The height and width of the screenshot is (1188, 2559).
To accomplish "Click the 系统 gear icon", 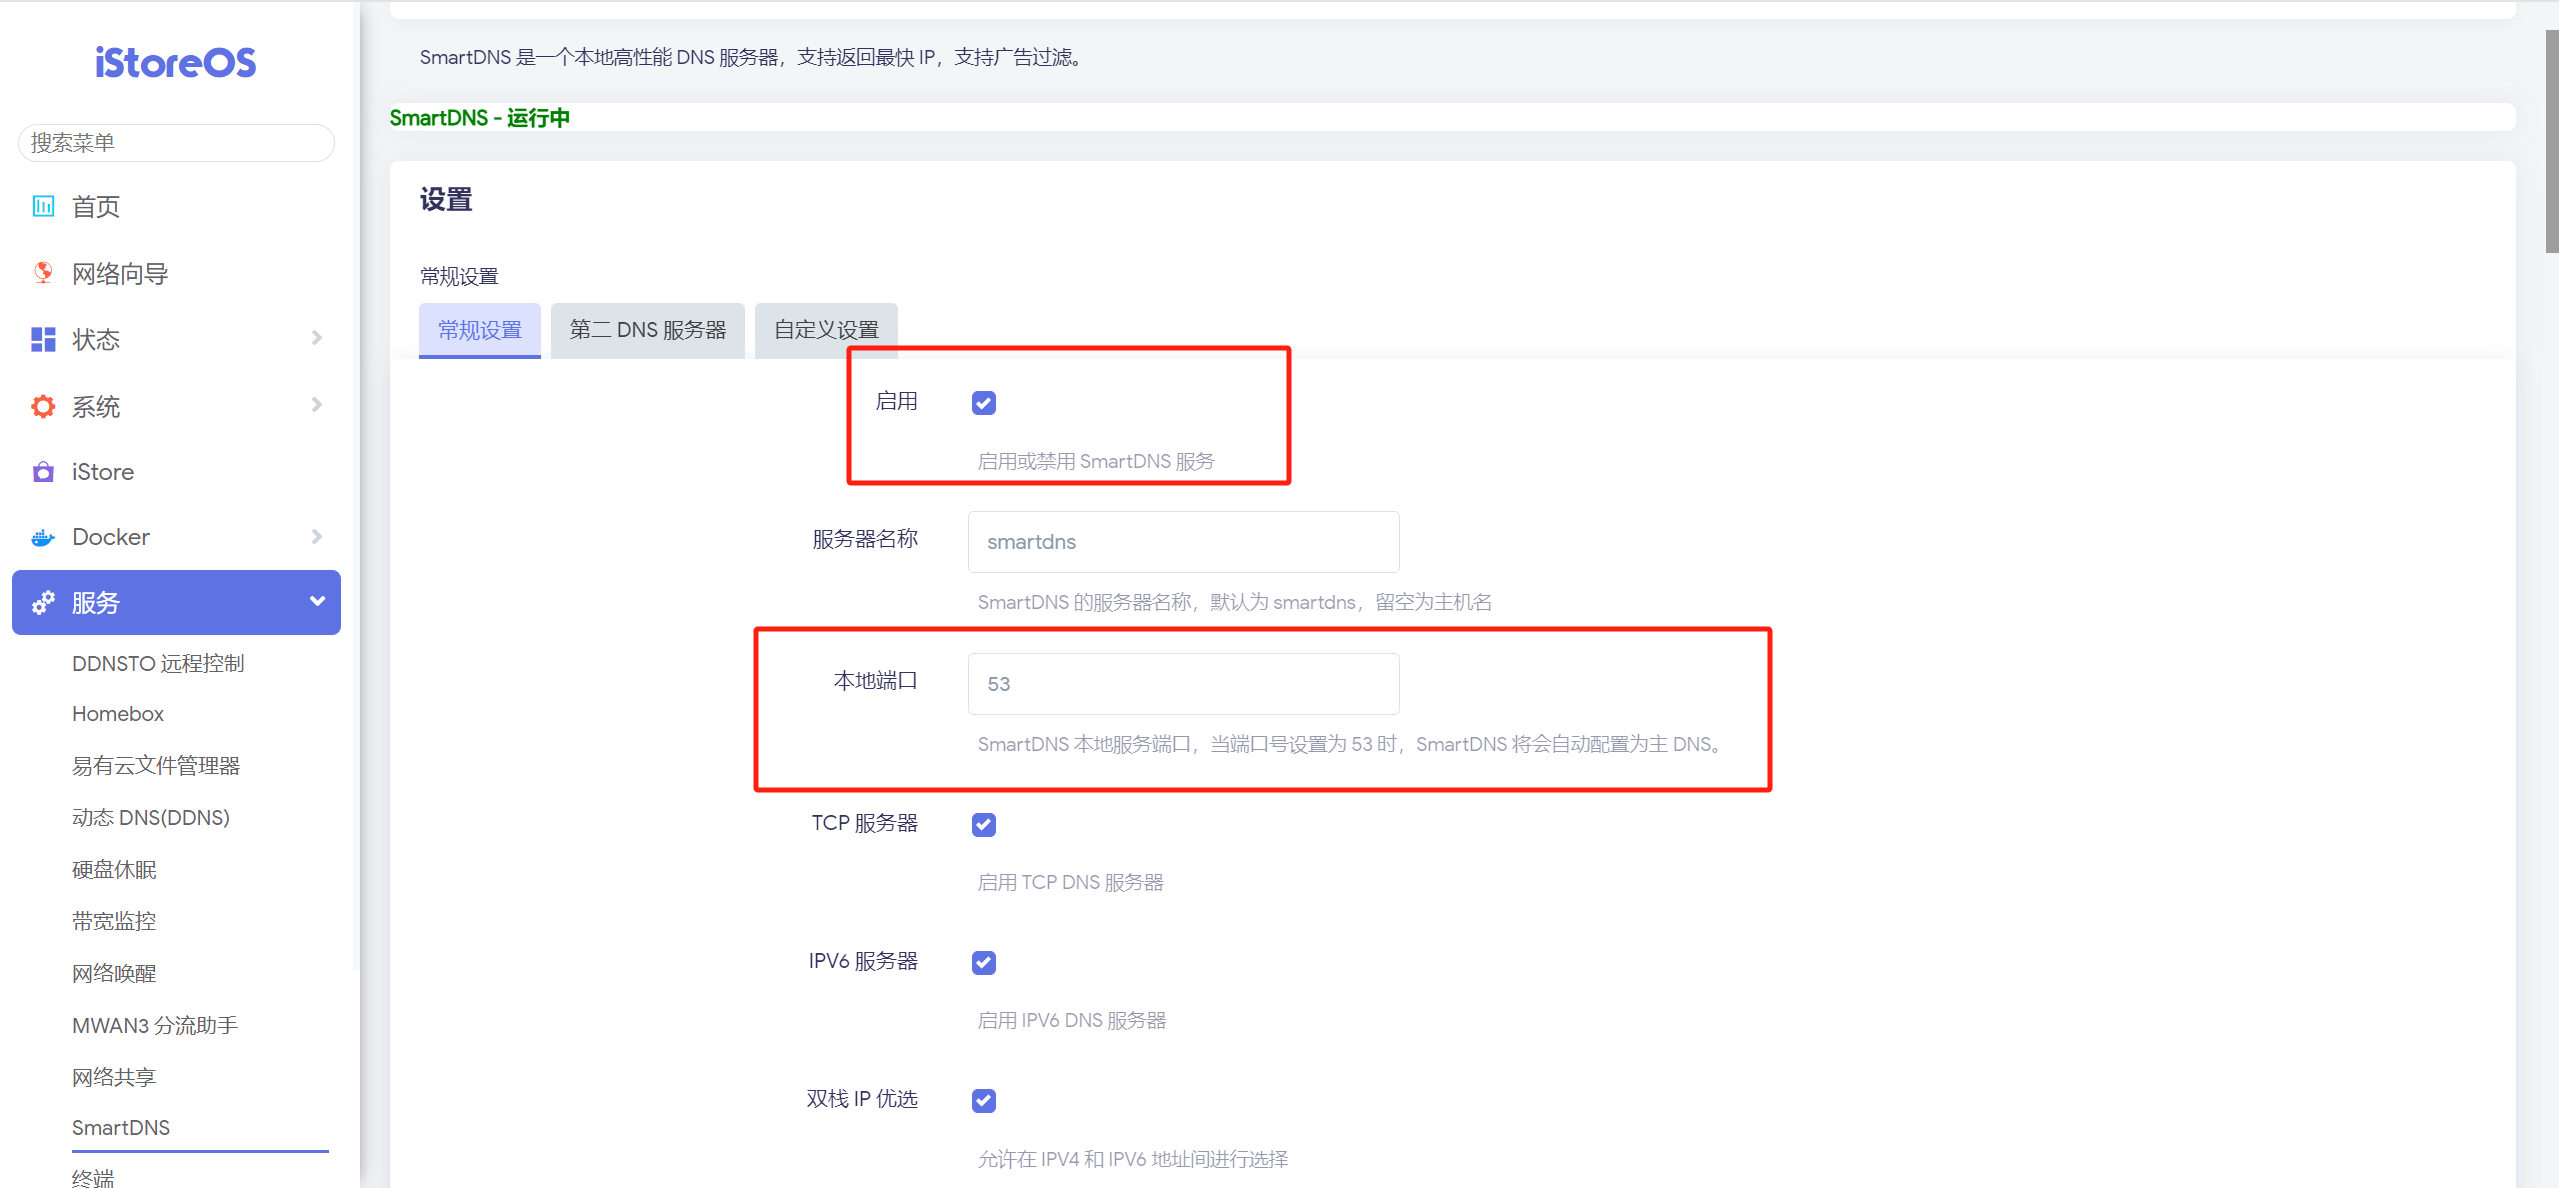I will click(x=43, y=406).
